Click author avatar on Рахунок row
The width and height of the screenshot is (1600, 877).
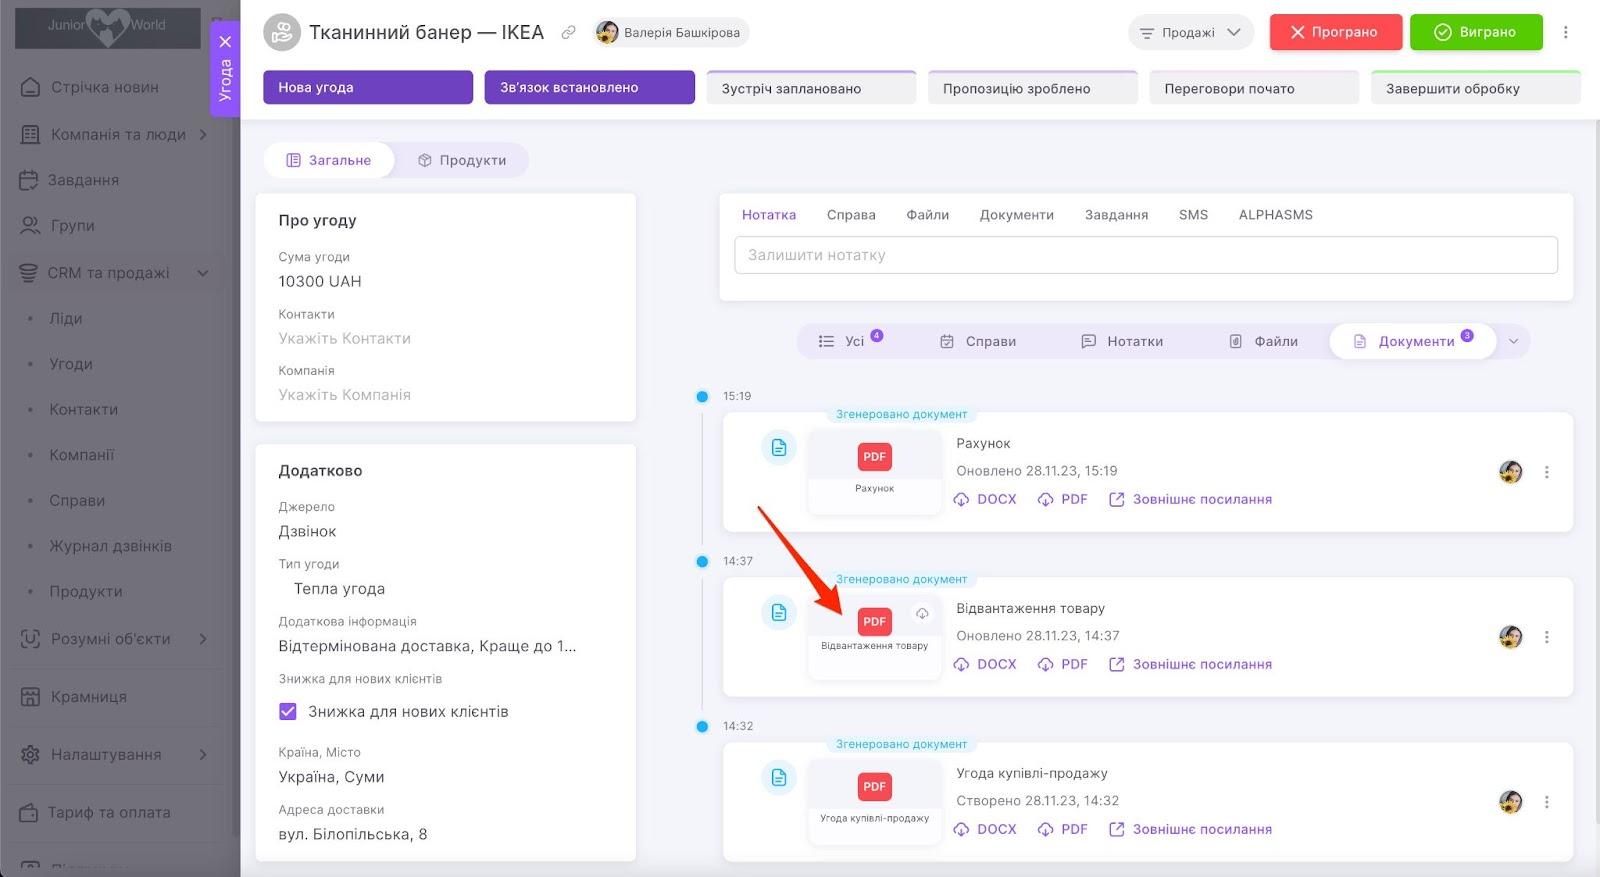click(x=1510, y=472)
